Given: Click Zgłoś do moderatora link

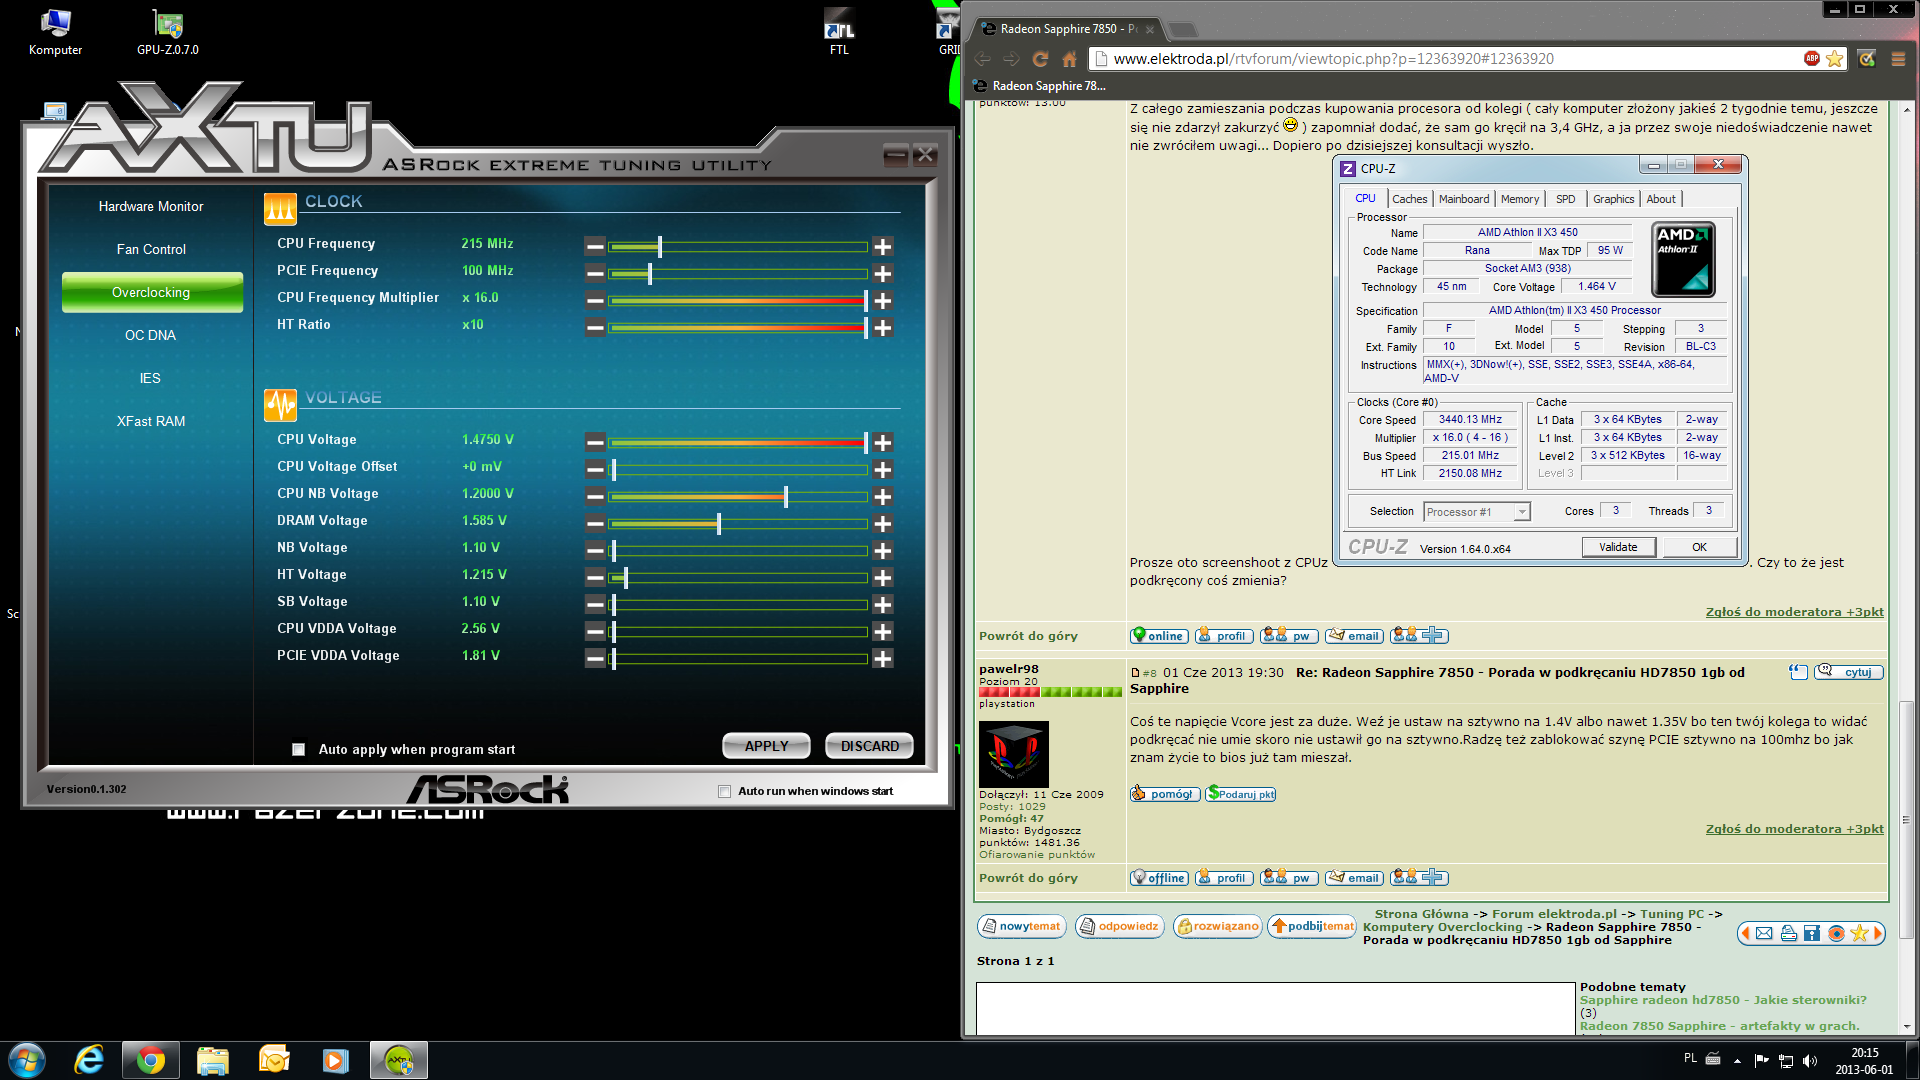Looking at the screenshot, I should pos(1794,612).
